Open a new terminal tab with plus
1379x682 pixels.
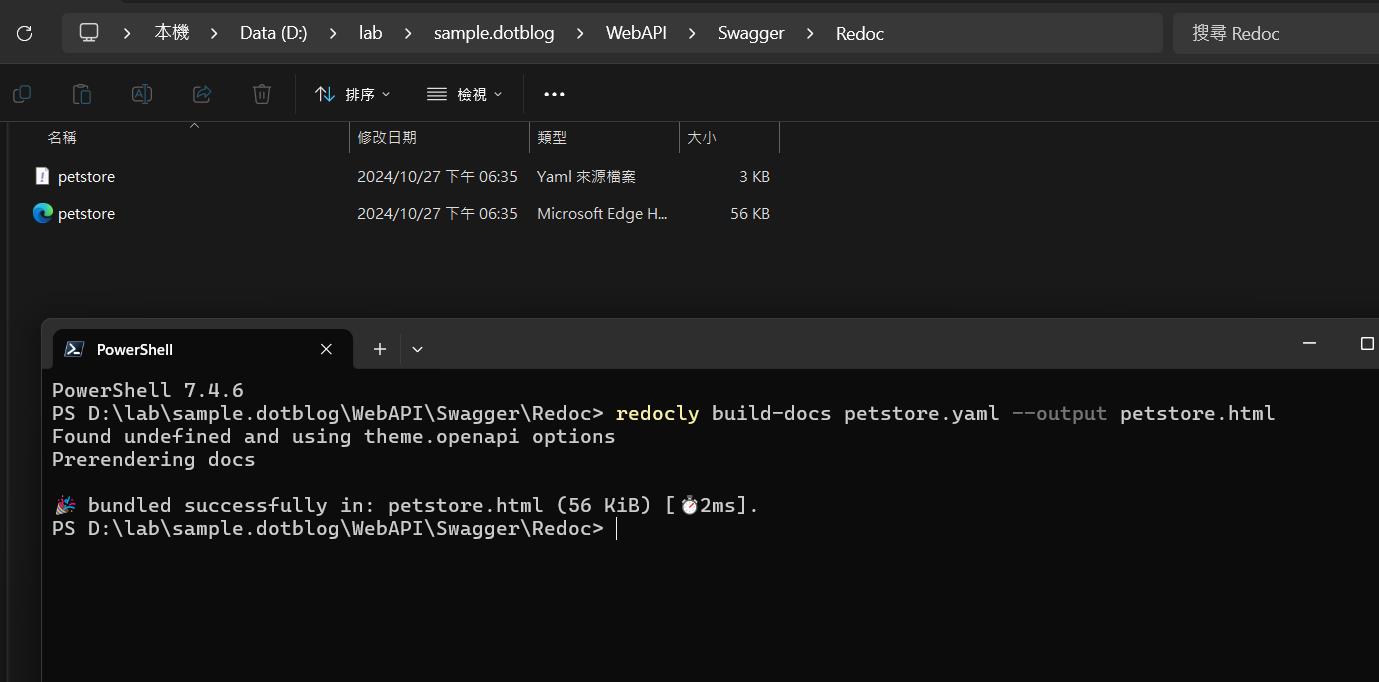[379, 349]
